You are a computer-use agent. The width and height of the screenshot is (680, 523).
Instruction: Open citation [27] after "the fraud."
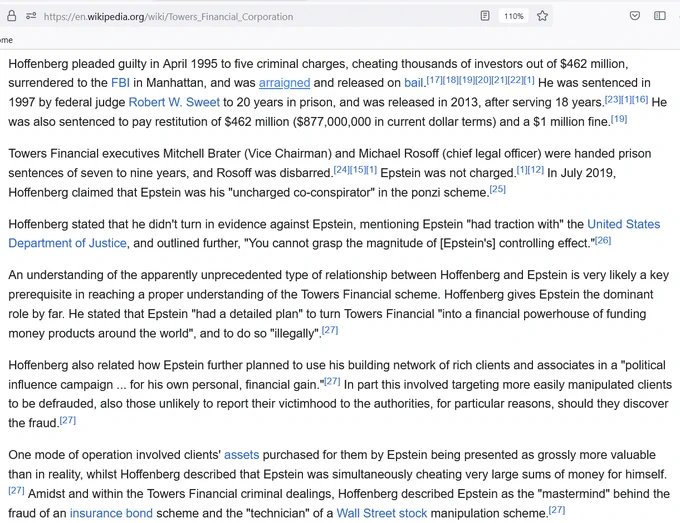click(x=68, y=420)
